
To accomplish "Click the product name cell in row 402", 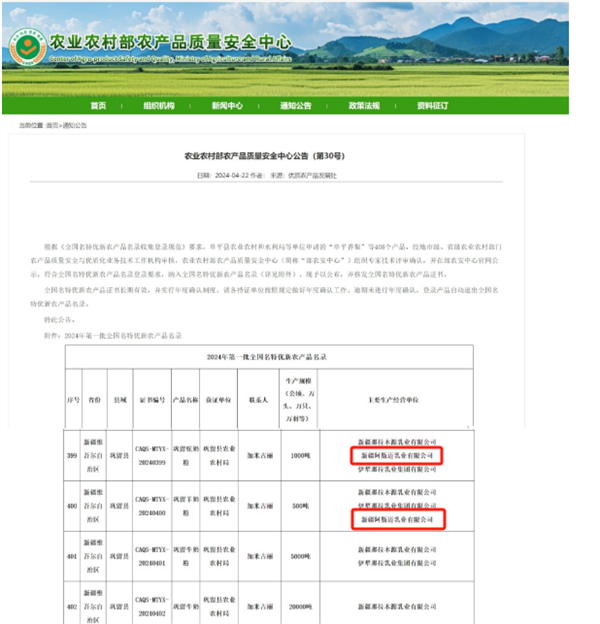I will point(186,607).
